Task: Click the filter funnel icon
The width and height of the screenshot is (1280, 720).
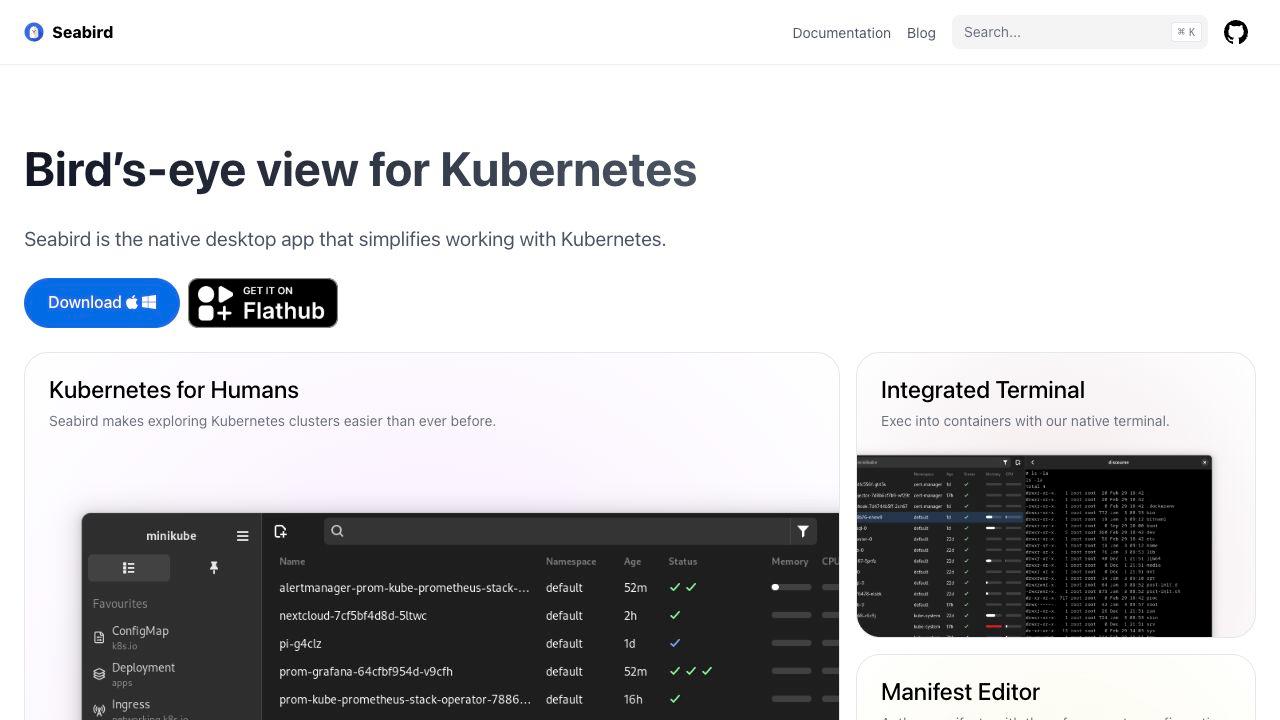Action: coord(803,531)
